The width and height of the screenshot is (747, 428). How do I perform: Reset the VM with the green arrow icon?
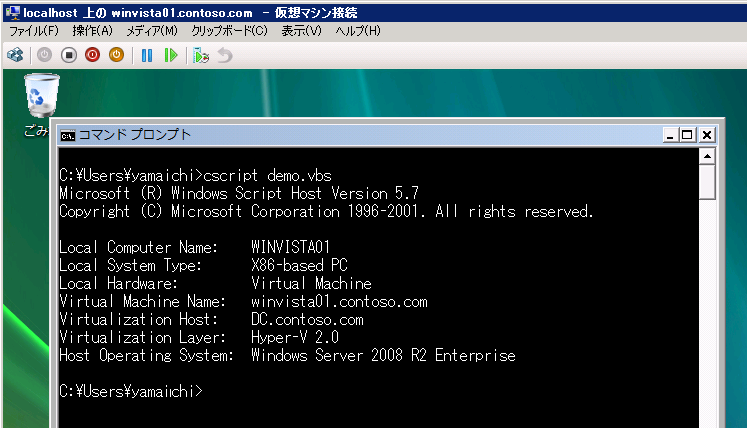(171, 55)
